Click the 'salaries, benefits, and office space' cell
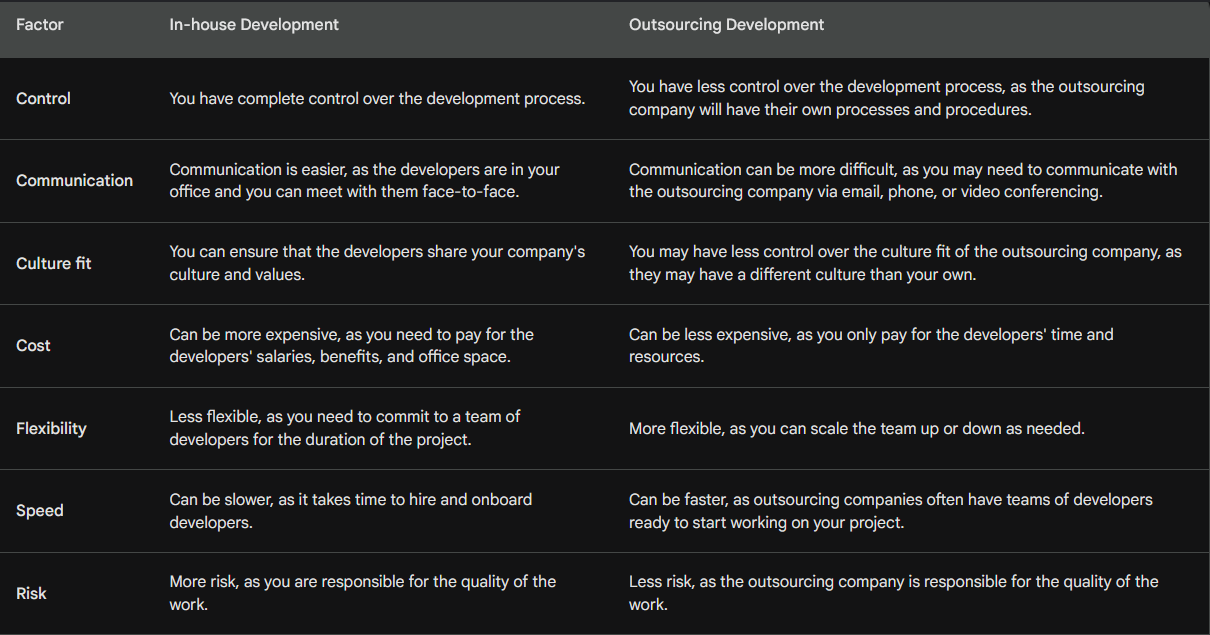This screenshot has width=1210, height=635. point(352,346)
